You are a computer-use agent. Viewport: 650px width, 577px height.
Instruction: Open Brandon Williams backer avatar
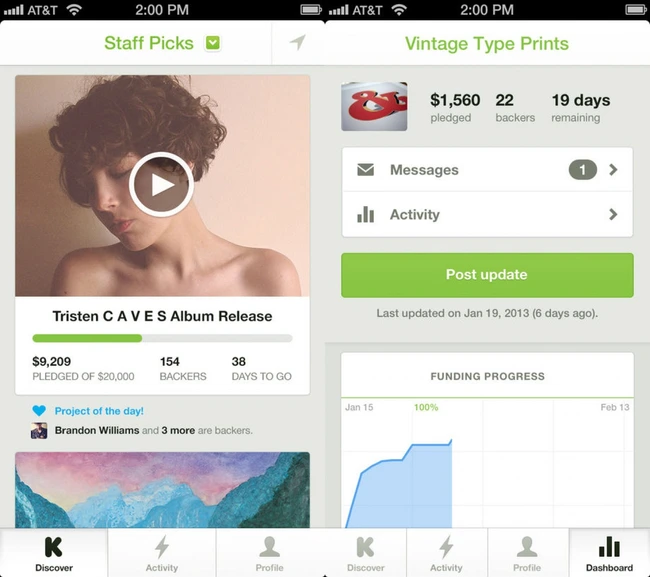(x=39, y=431)
